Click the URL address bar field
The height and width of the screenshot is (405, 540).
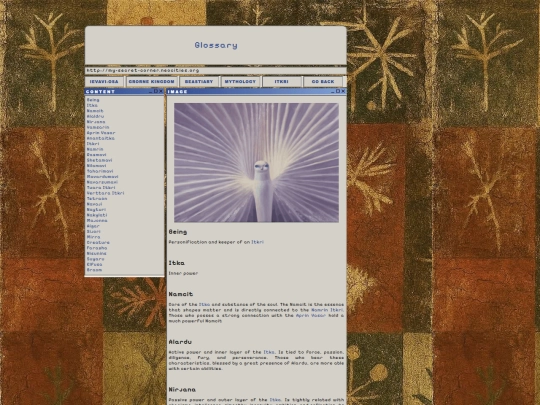216,71
